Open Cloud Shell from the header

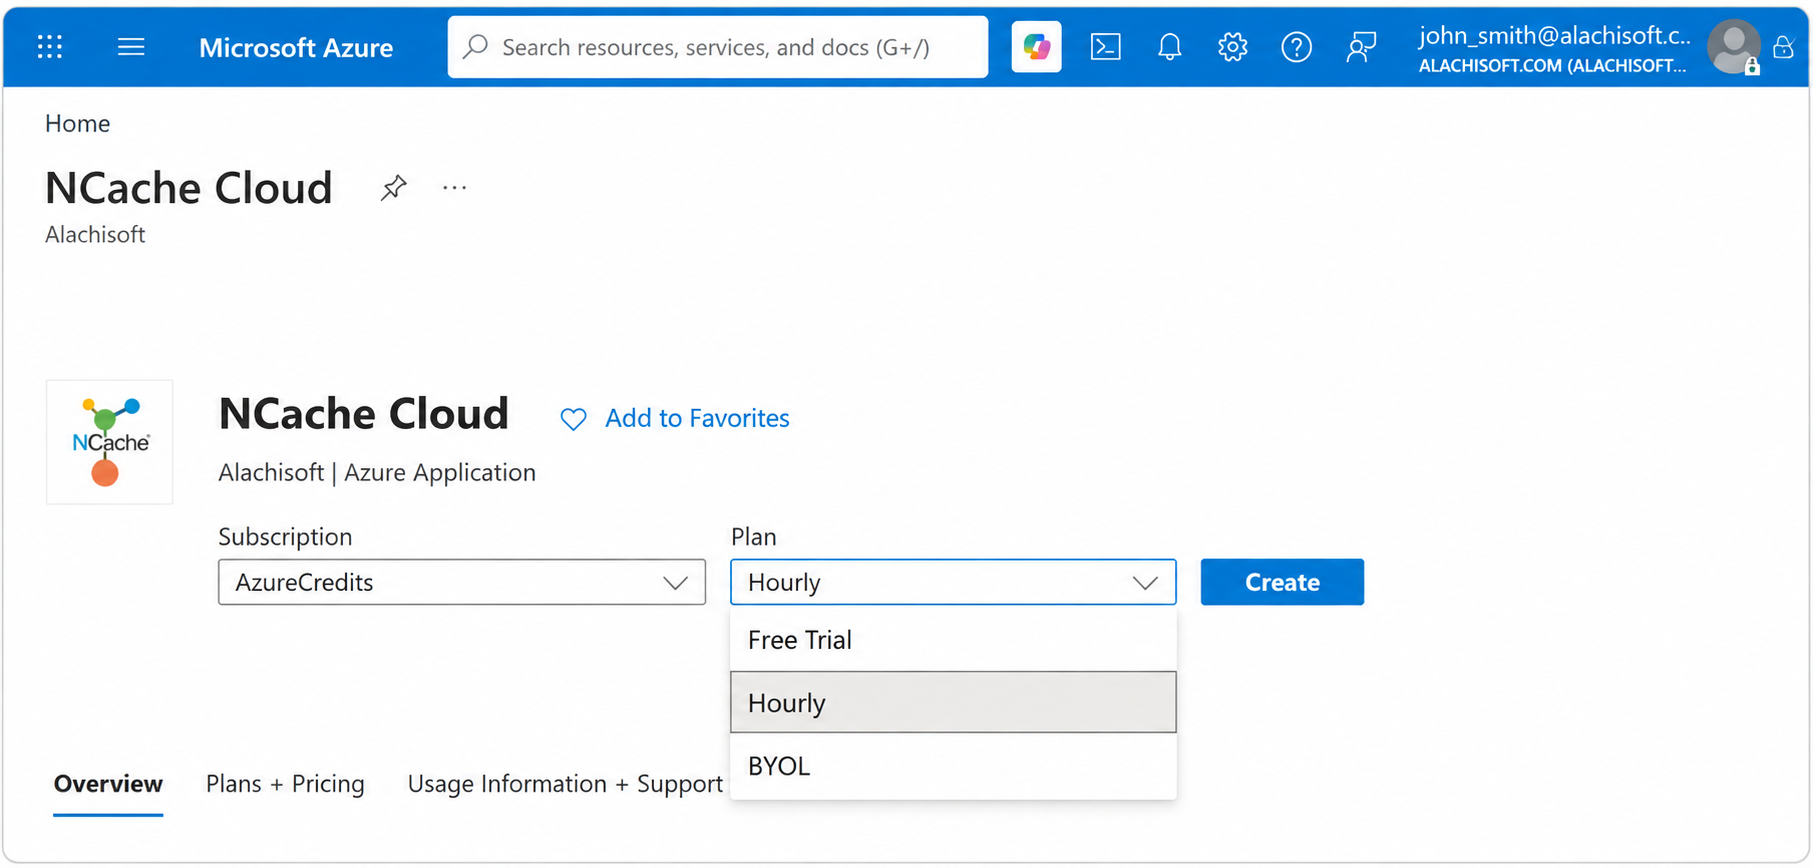[x=1105, y=47]
